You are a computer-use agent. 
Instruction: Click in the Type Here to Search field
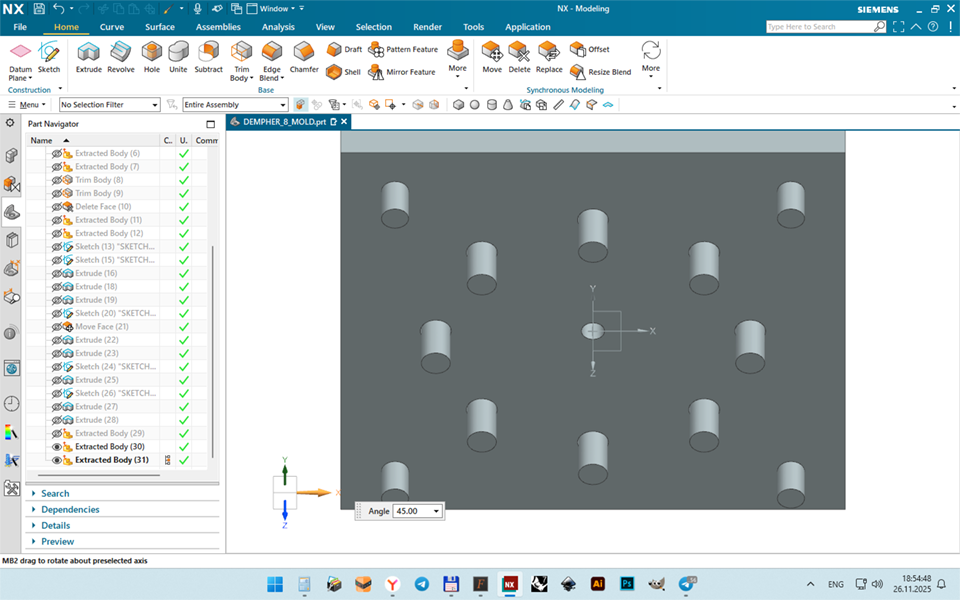(x=819, y=26)
